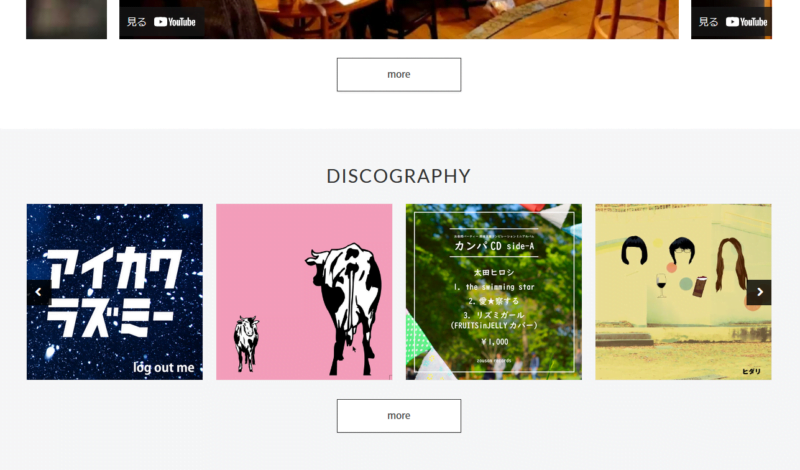
Task: Click the wine glass on yellow album
Action: coord(662,285)
